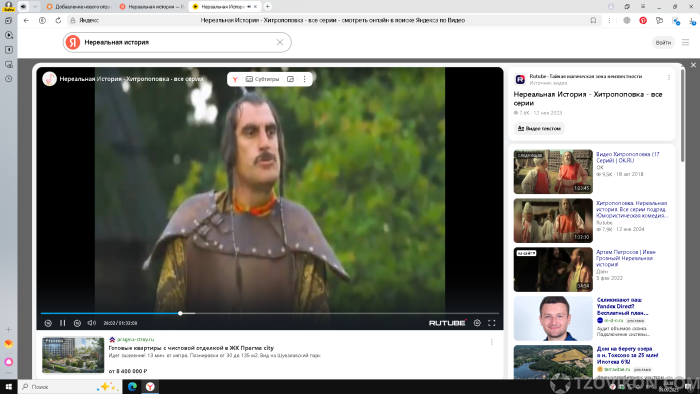The height and width of the screenshot is (394, 700).
Task: Click the video progress bar handle
Action: tap(180, 313)
